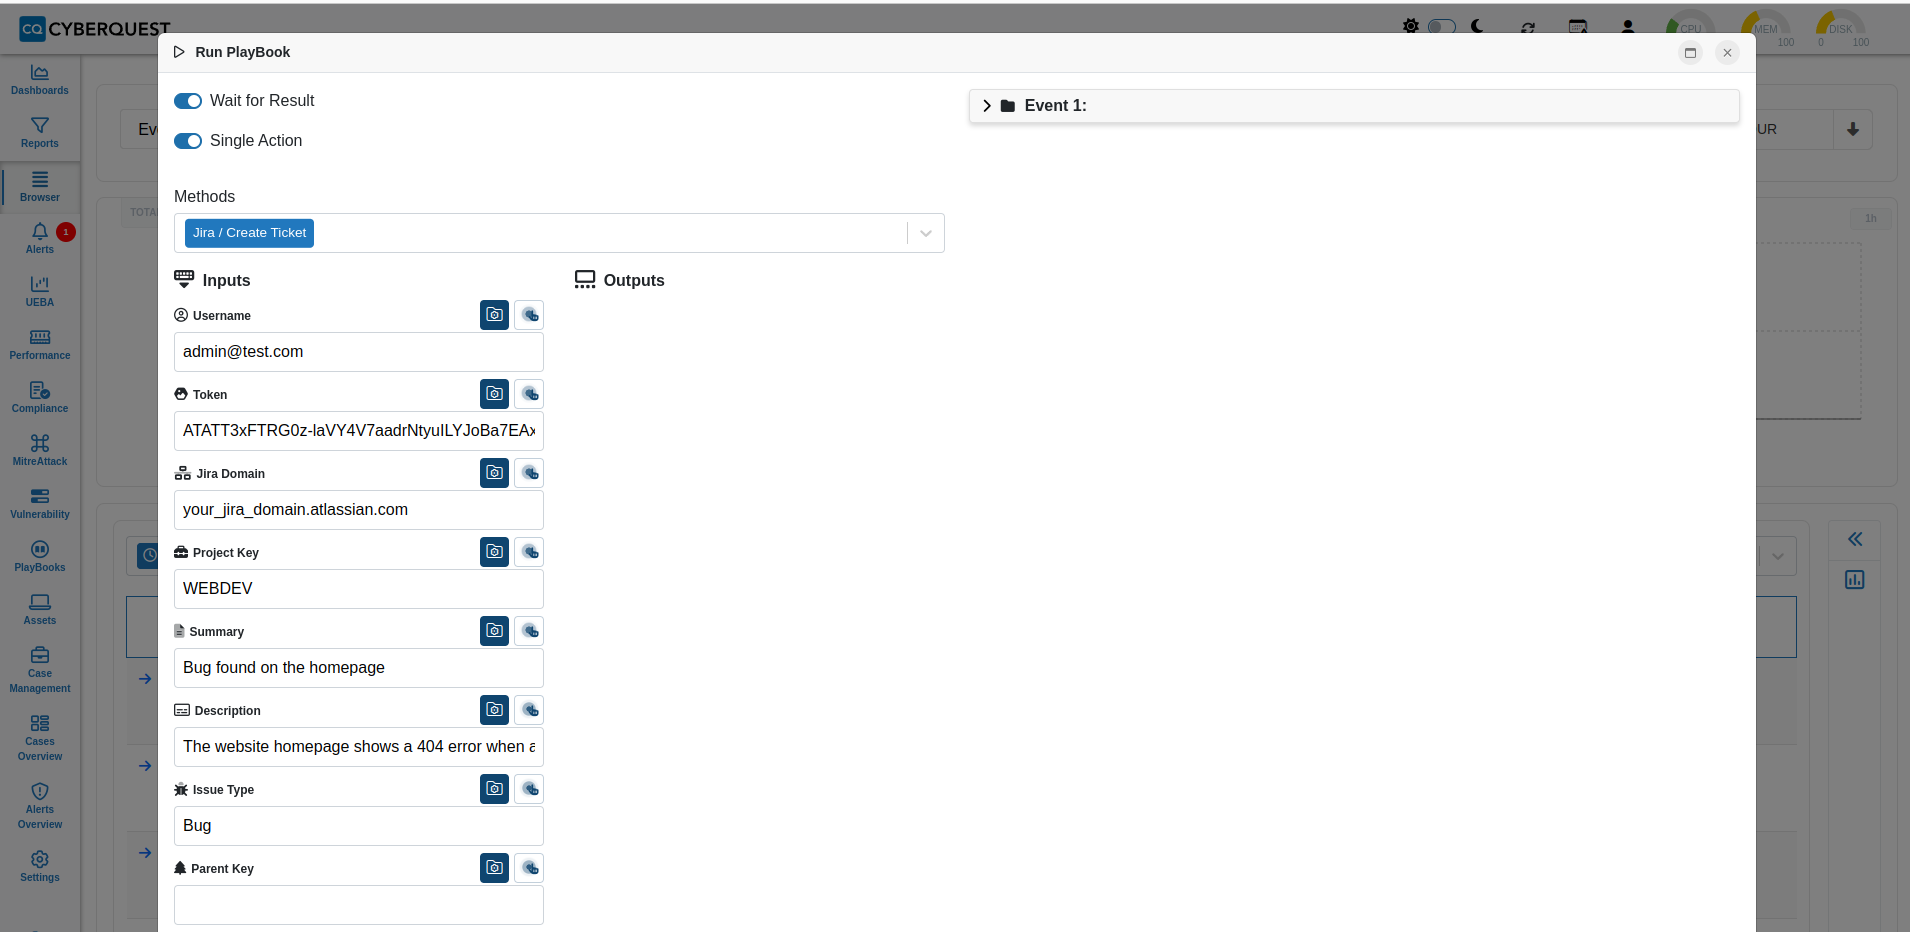Maximize the Run PlayBook dialog
1910x932 pixels.
(x=1691, y=53)
